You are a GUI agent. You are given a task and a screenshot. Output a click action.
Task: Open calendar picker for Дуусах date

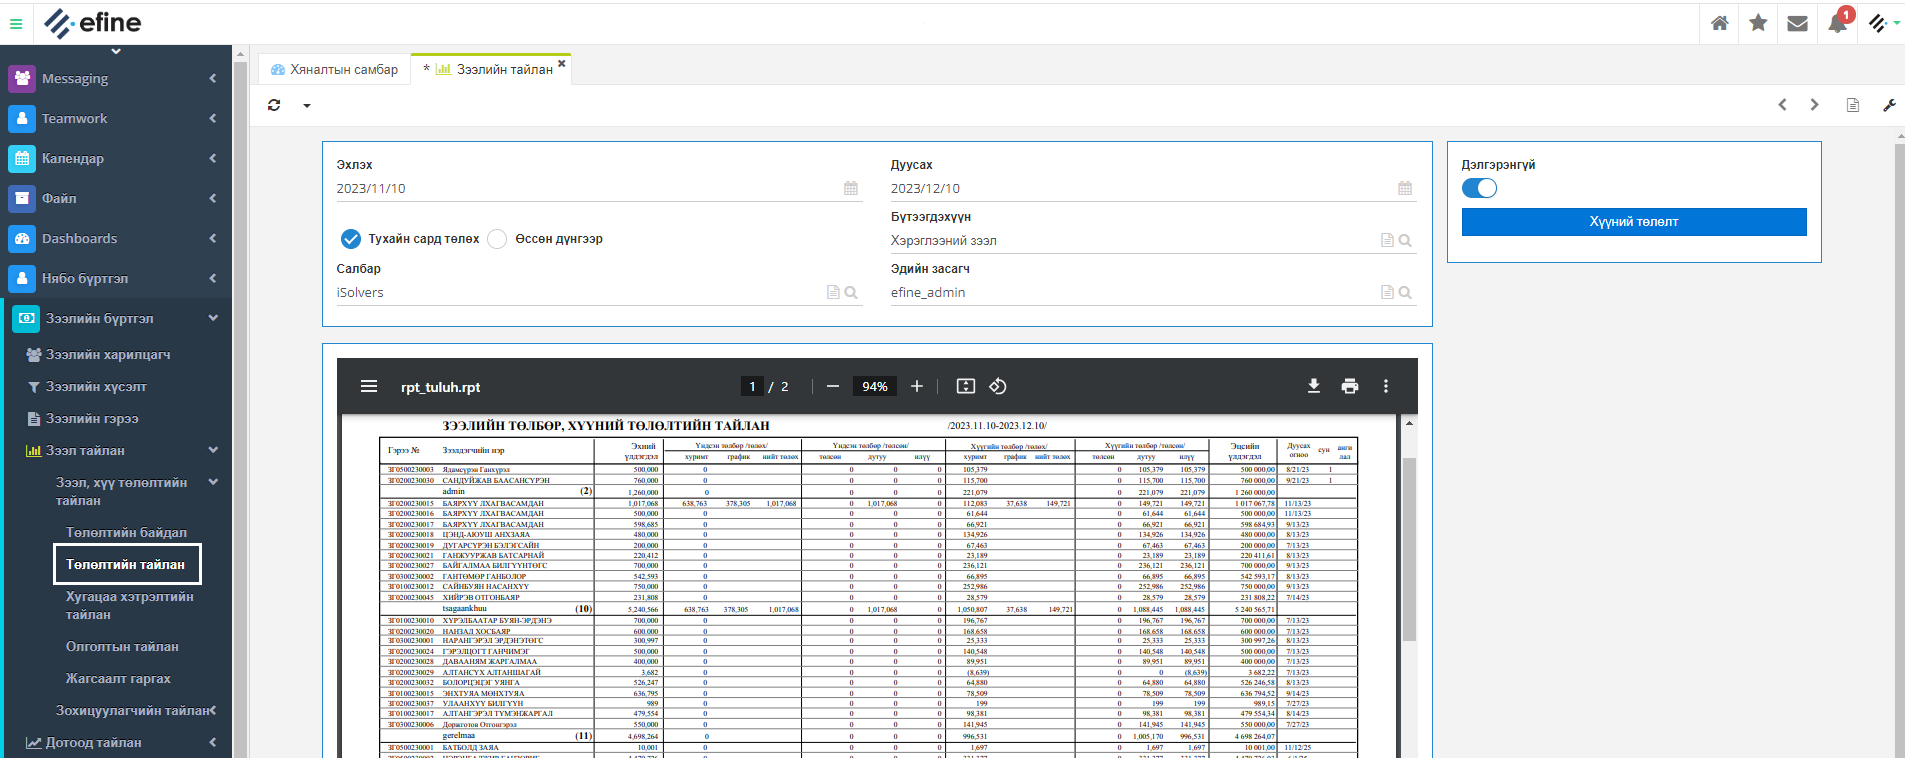click(x=1405, y=188)
